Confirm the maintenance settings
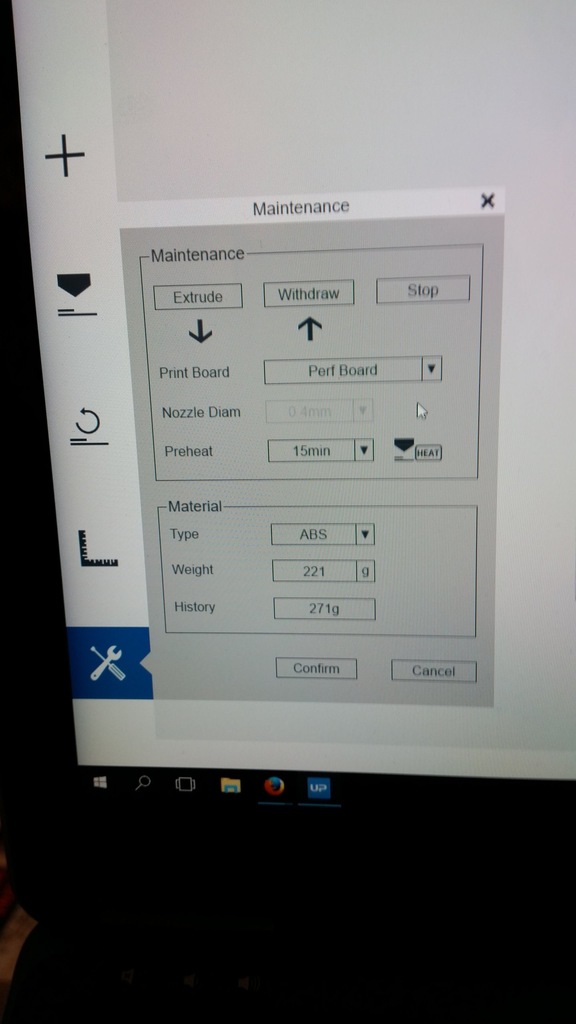576x1024 pixels. [316, 668]
